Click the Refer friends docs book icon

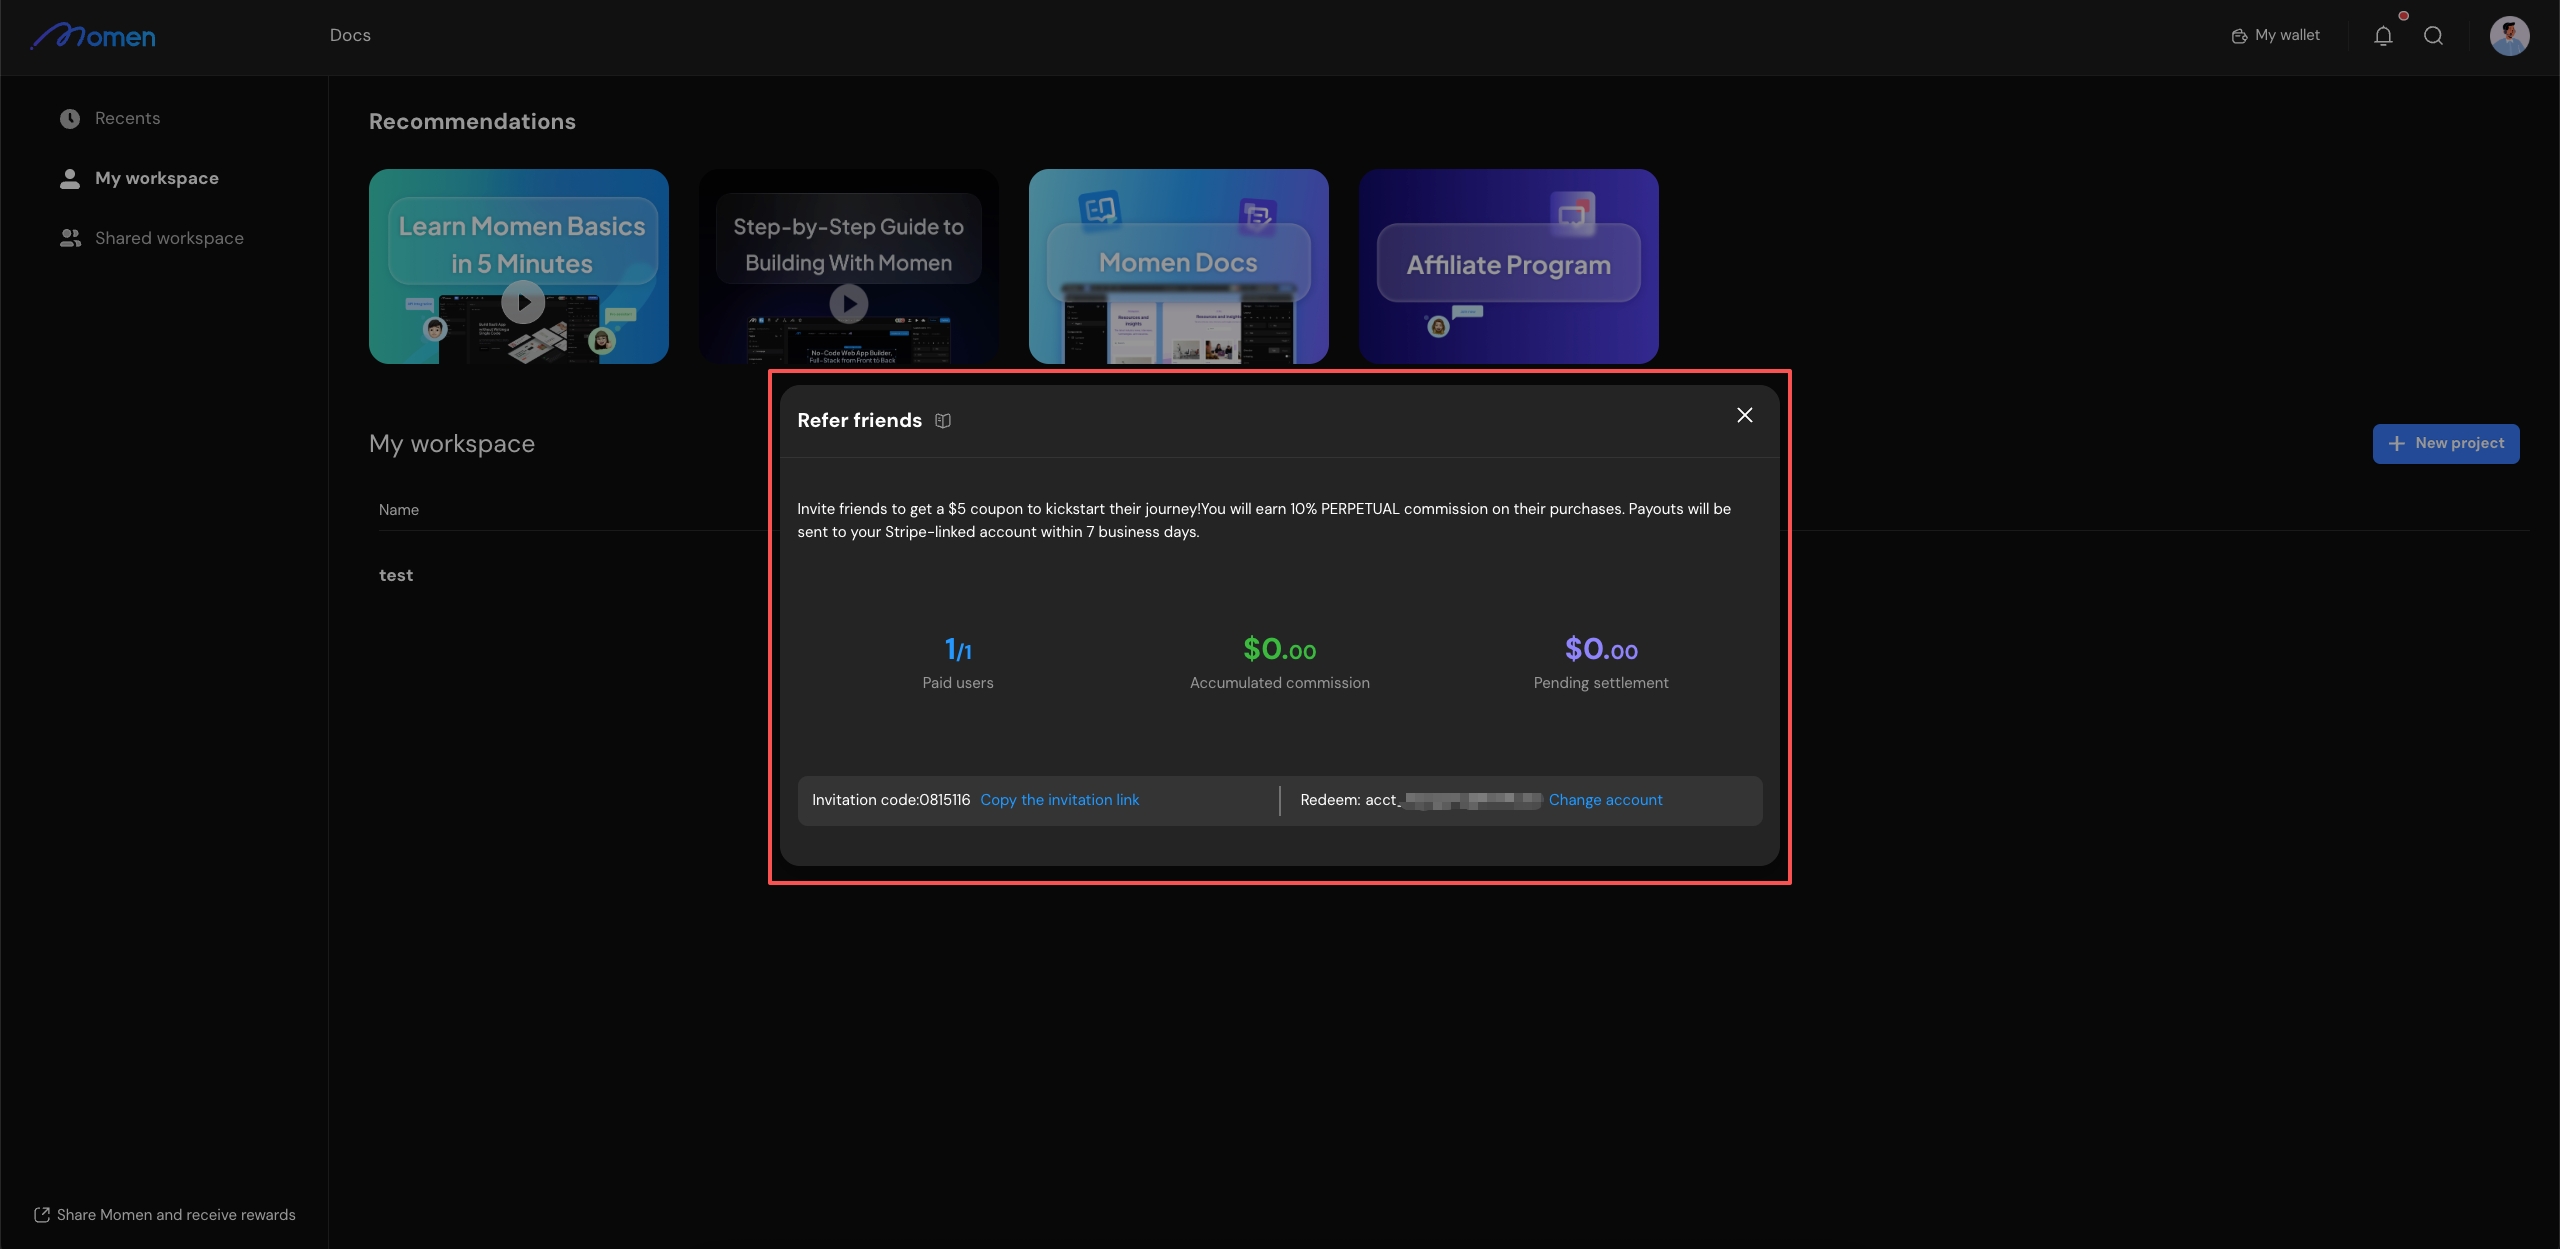coord(942,421)
